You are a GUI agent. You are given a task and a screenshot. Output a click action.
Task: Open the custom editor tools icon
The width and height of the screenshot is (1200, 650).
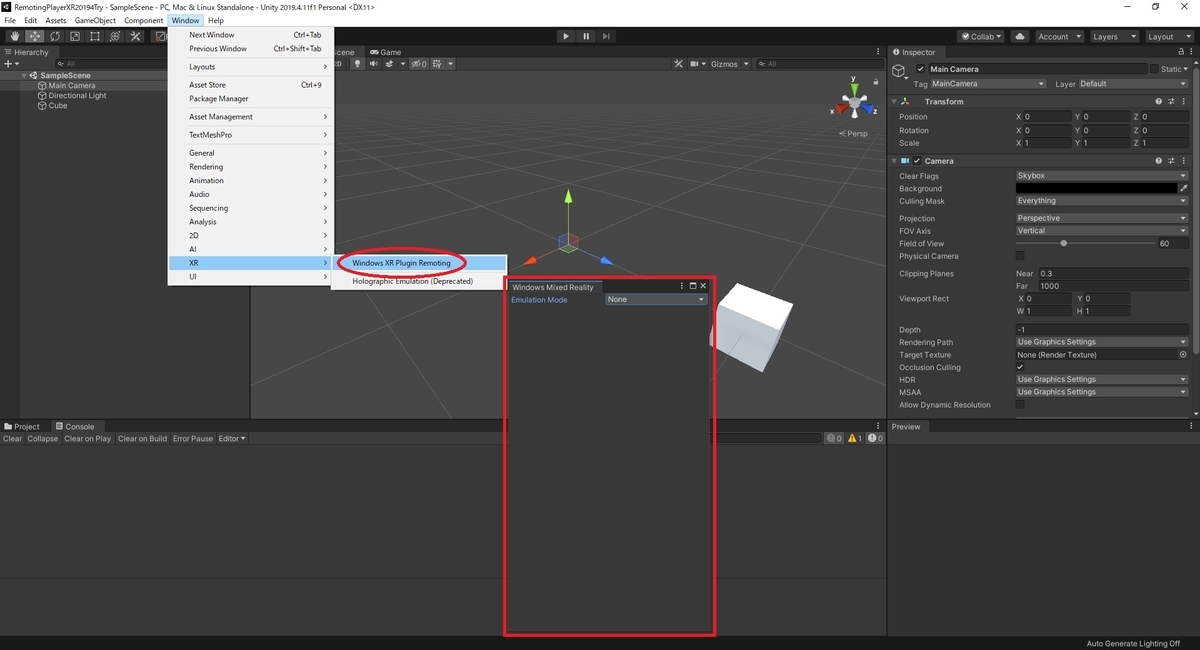click(x=135, y=36)
